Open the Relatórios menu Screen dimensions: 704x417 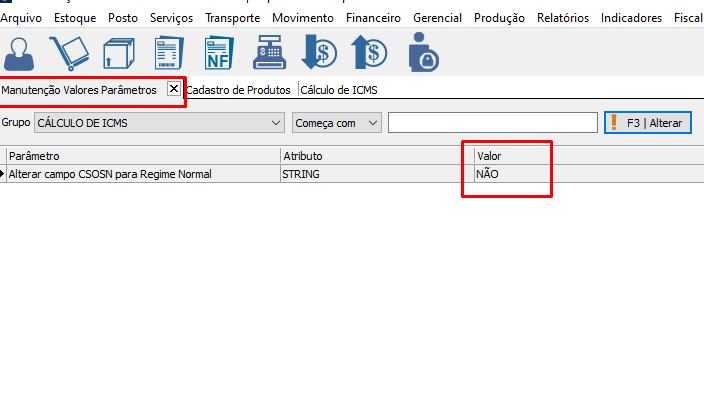(563, 18)
